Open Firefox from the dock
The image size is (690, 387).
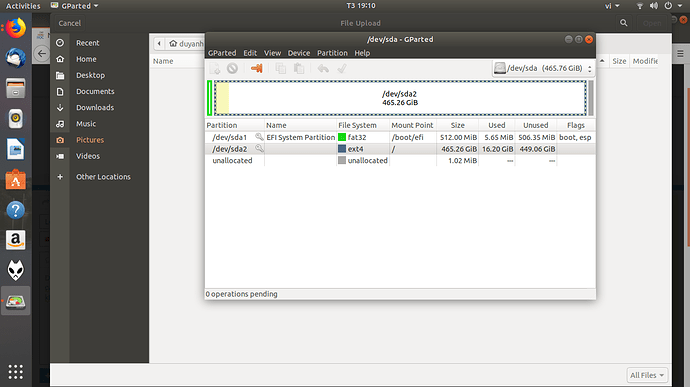click(16, 29)
